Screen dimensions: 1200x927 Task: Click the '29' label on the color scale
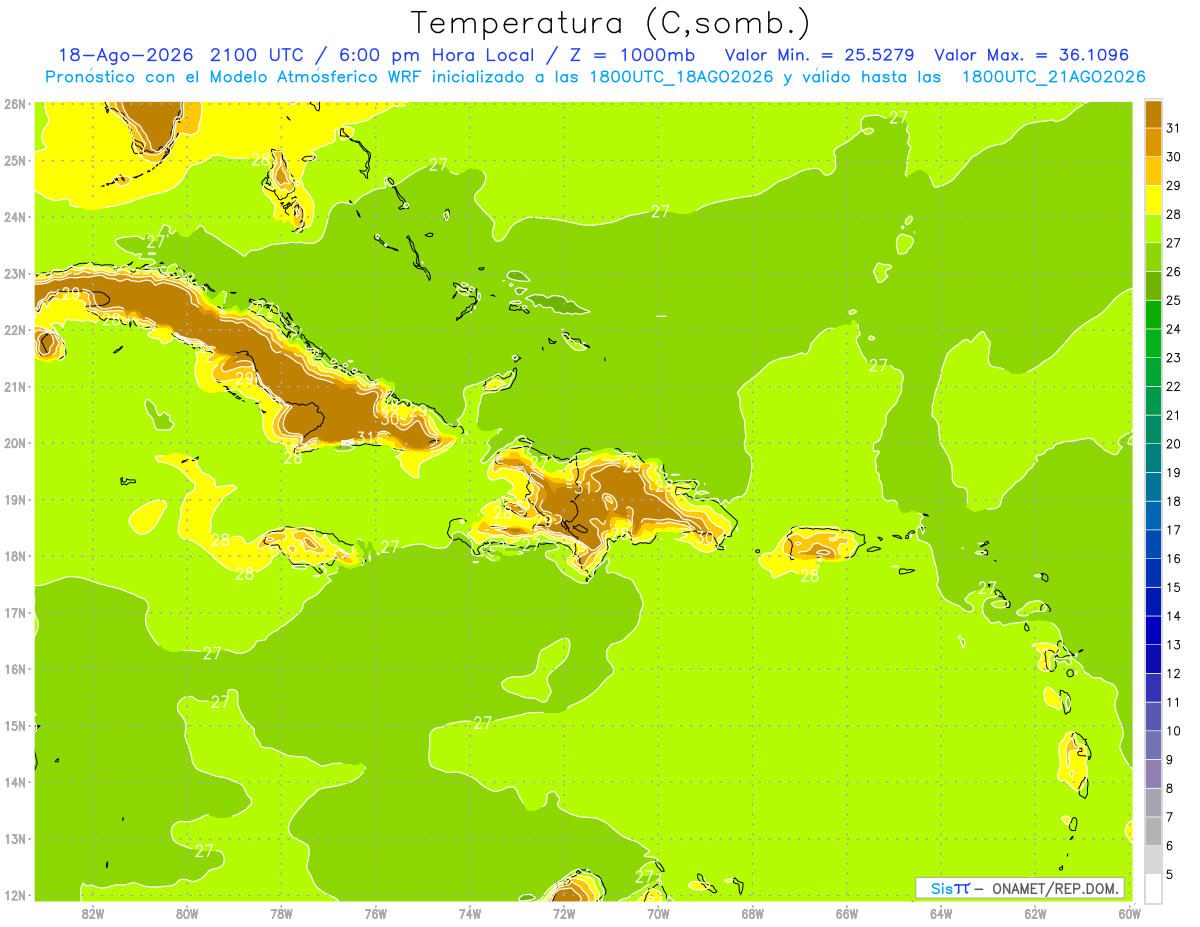1174,186
